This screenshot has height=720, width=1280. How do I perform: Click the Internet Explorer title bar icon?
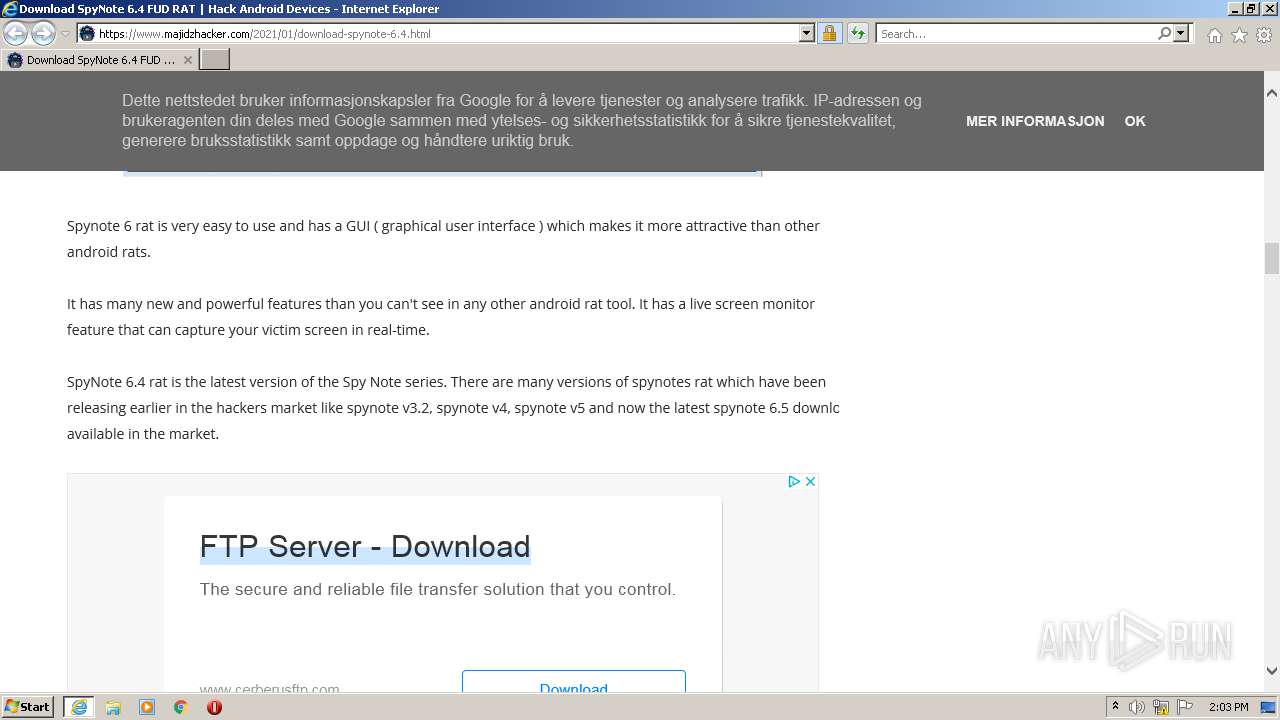coord(9,9)
